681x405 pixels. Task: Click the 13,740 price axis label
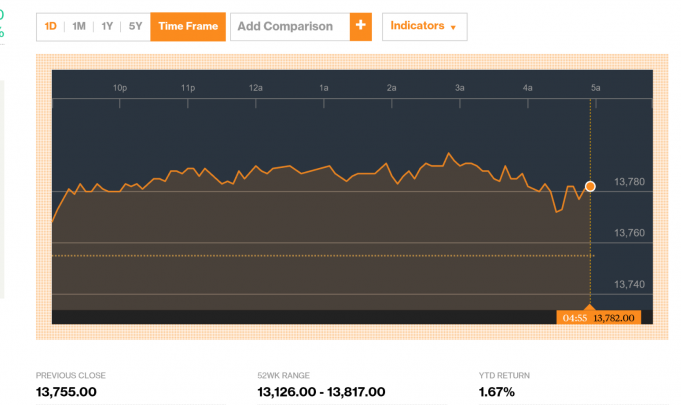[x=629, y=285]
